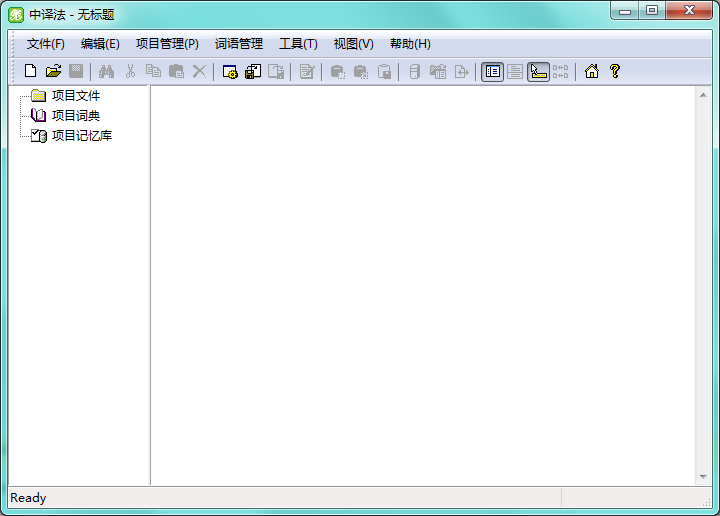This screenshot has width=720, height=516.
Task: Click the grayed edit-note pencil icon
Action: [x=307, y=72]
